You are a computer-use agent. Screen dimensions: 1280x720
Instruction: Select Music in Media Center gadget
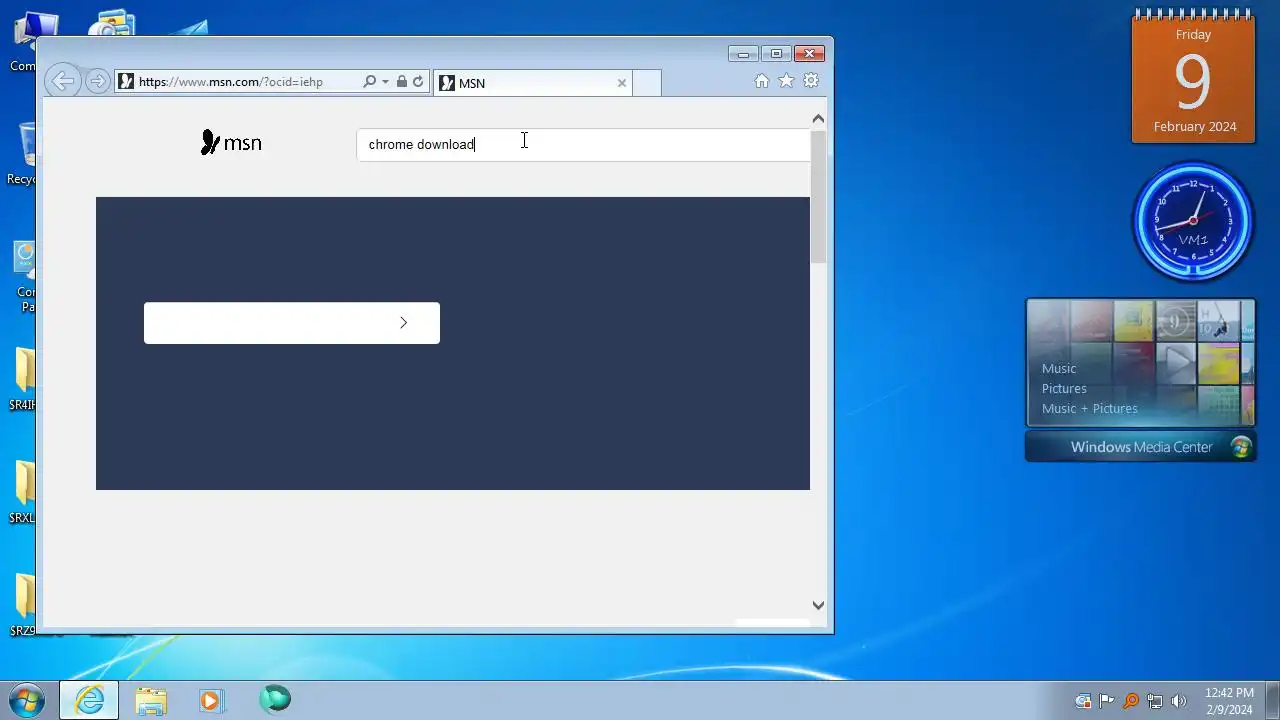coord(1059,368)
